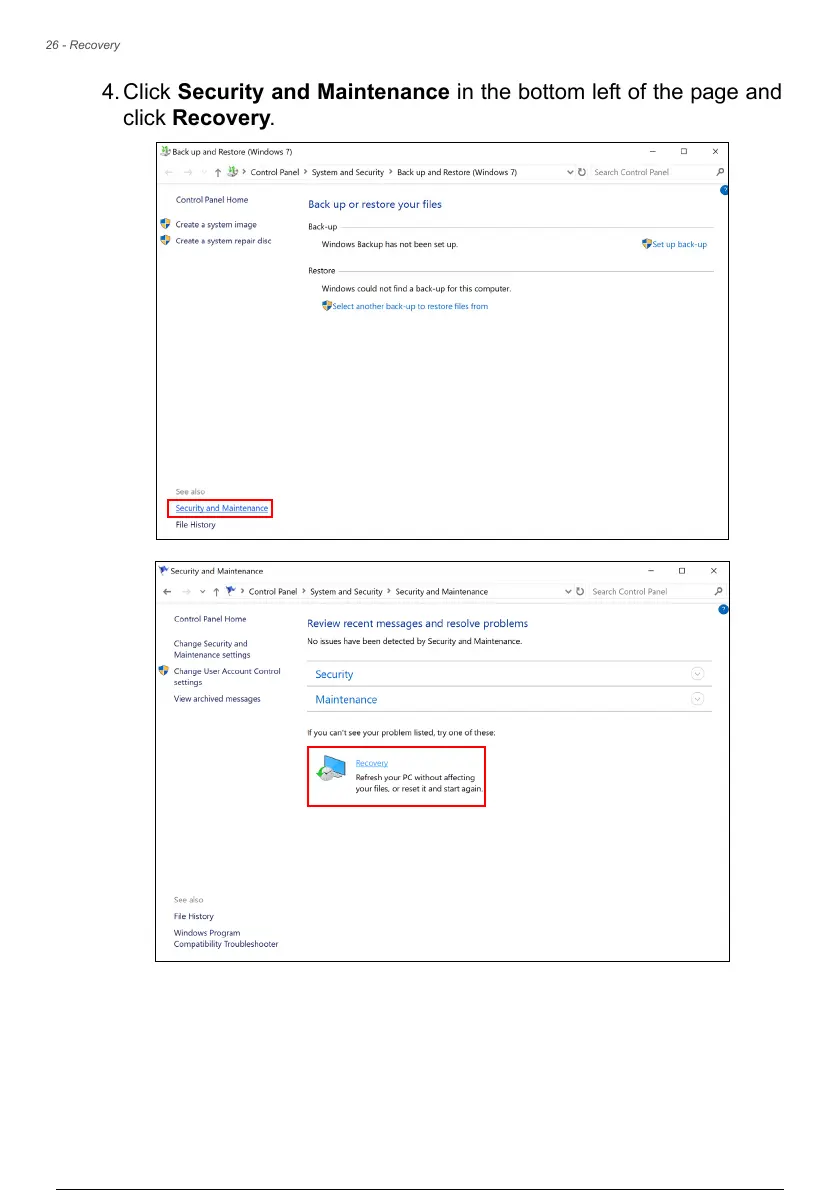840x1190 pixels.
Task: Open the Recovery link
Action: click(372, 763)
